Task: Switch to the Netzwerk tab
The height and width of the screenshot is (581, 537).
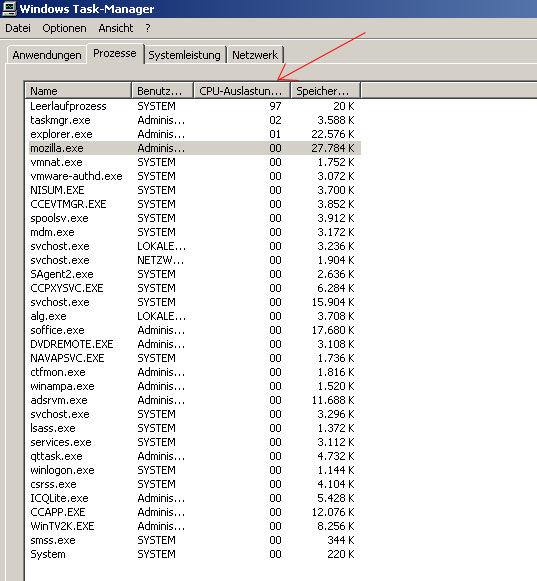Action: [x=255, y=55]
